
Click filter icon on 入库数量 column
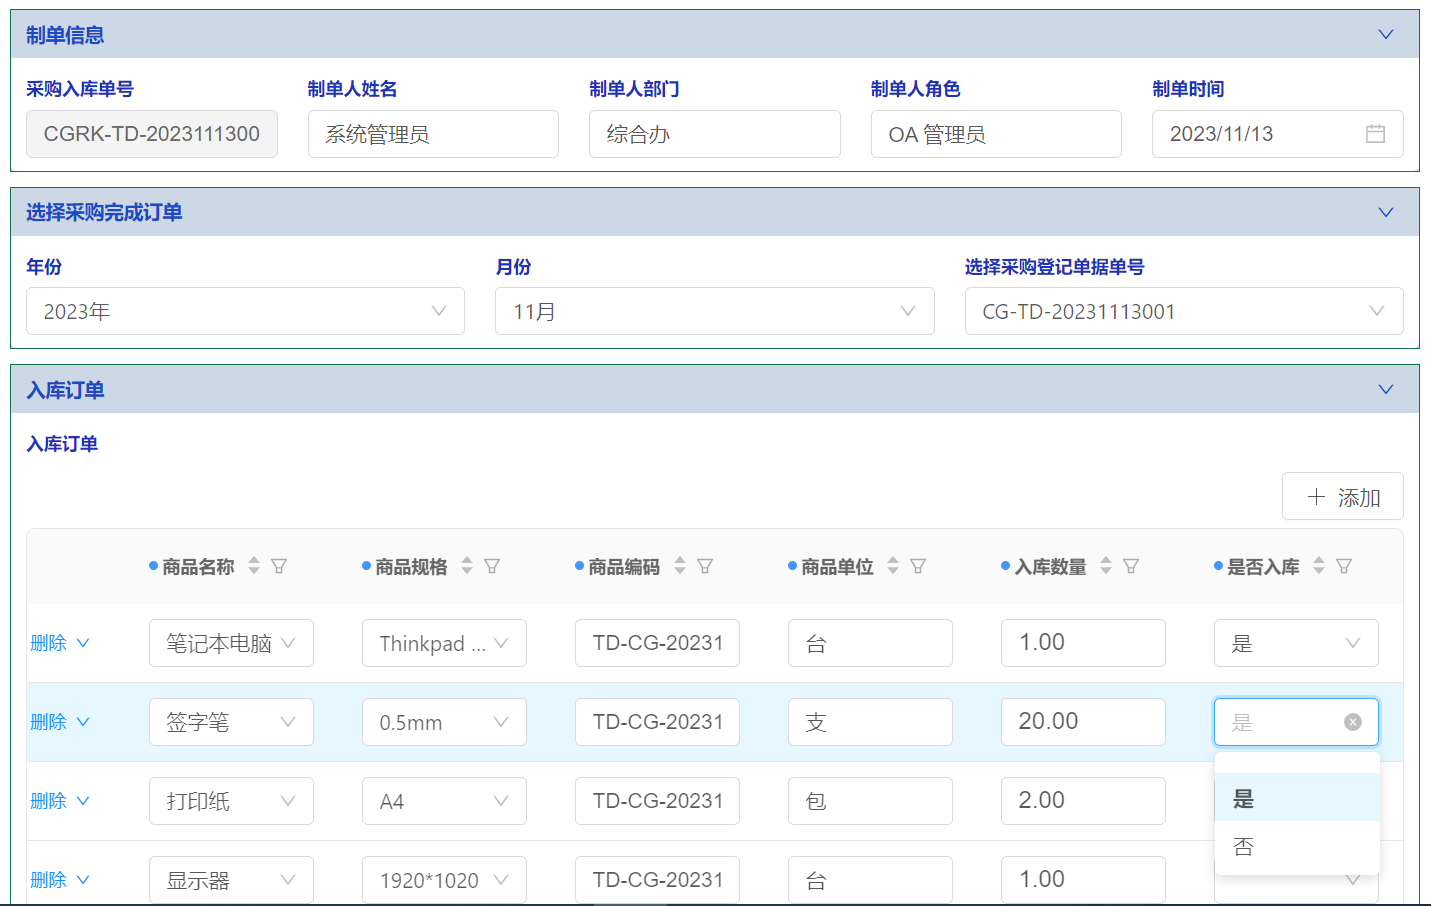tap(1131, 566)
